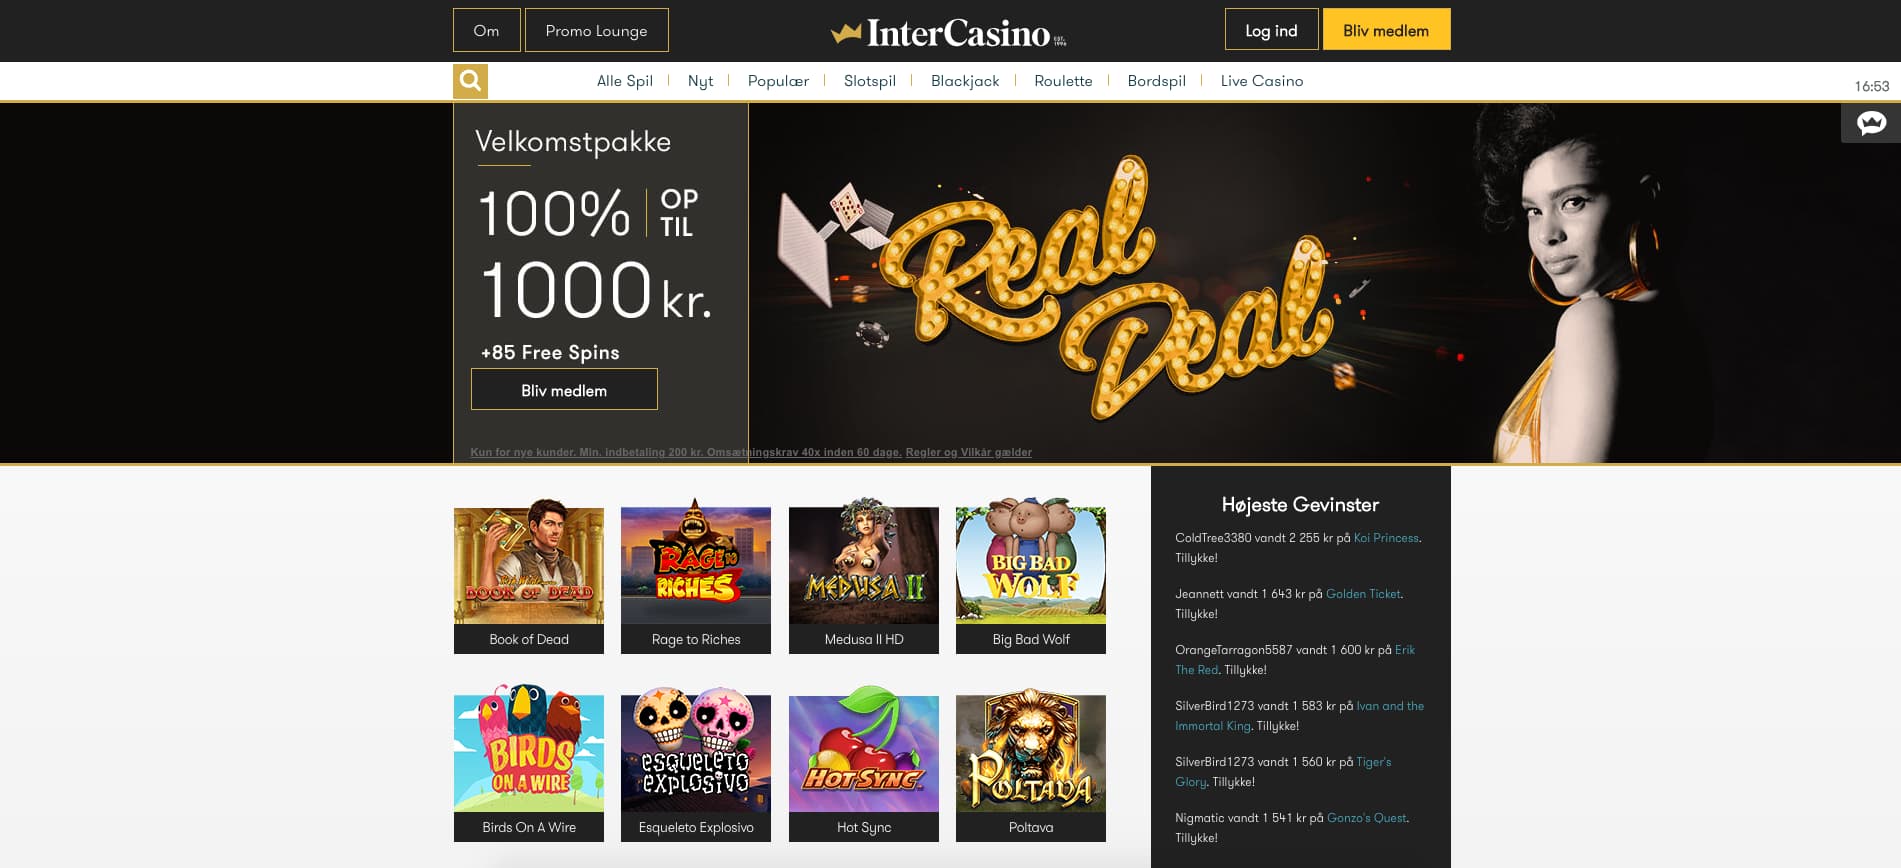Screen dimensions: 1901x868
Task: Switch to the Slotspil category
Action: pyautogui.click(x=870, y=81)
